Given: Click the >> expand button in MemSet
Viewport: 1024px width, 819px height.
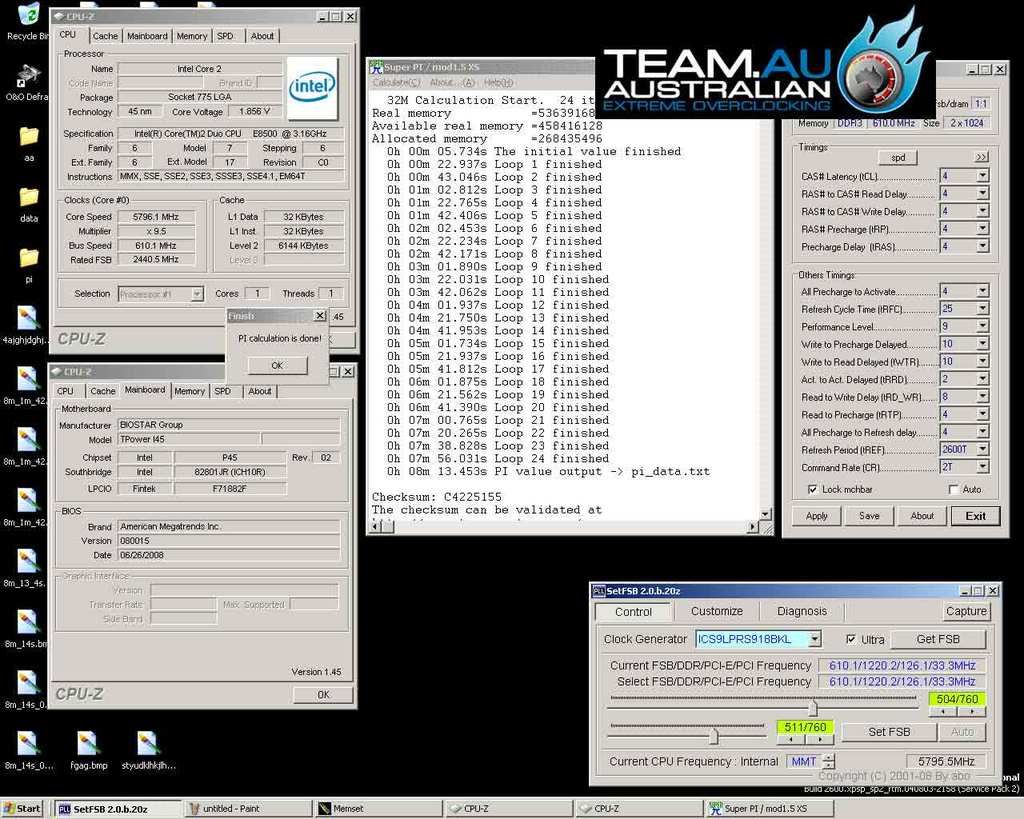Looking at the screenshot, I should [981, 157].
